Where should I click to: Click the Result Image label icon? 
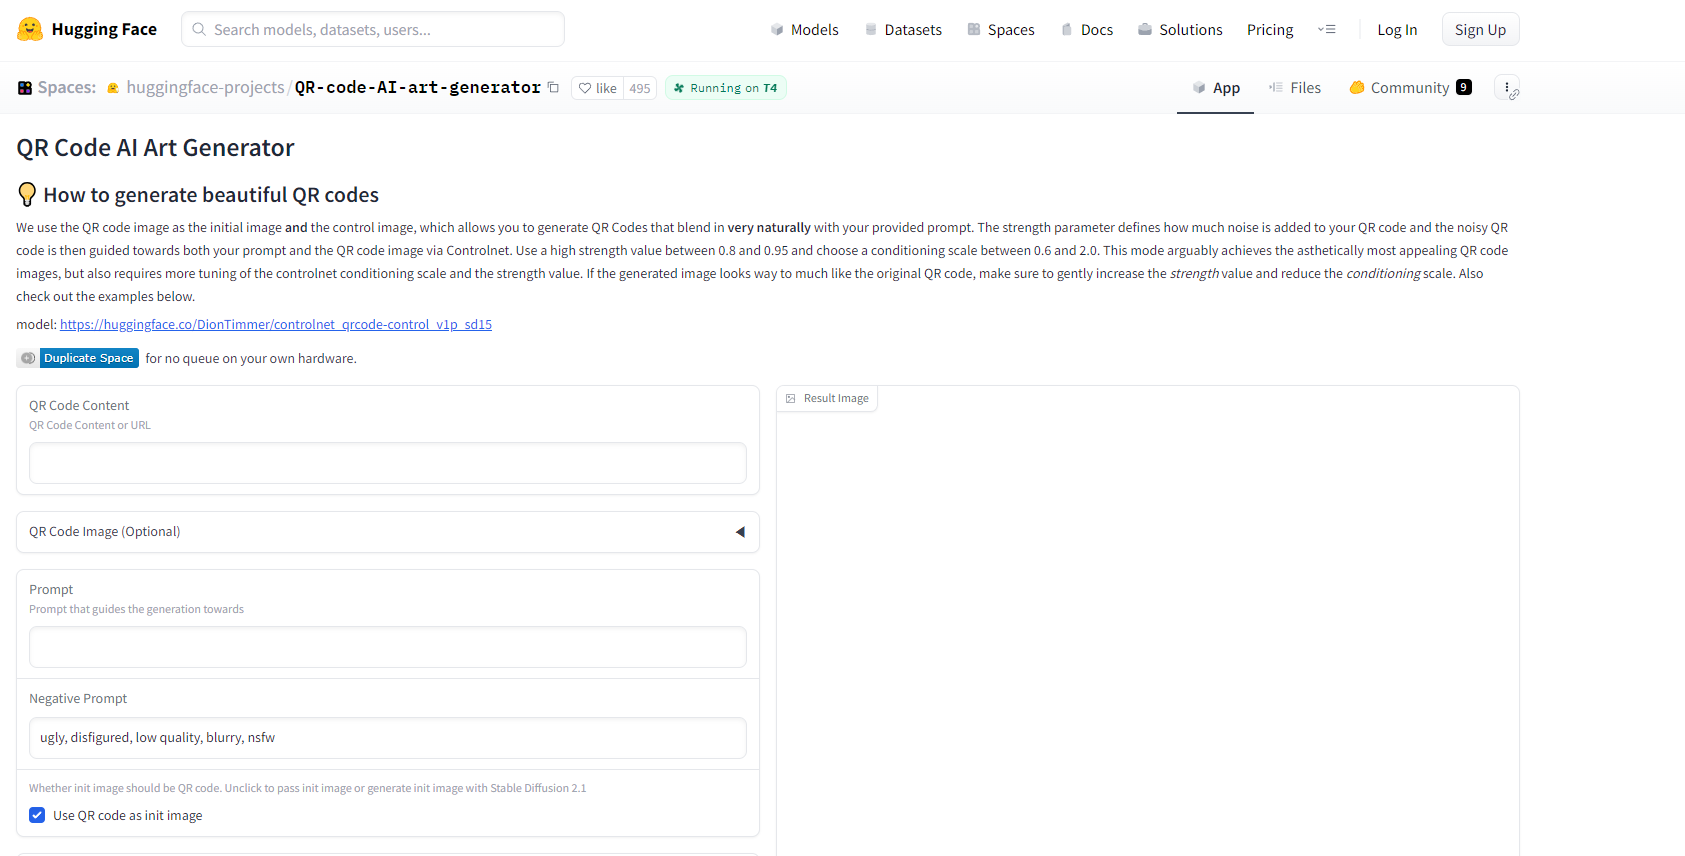[791, 398]
